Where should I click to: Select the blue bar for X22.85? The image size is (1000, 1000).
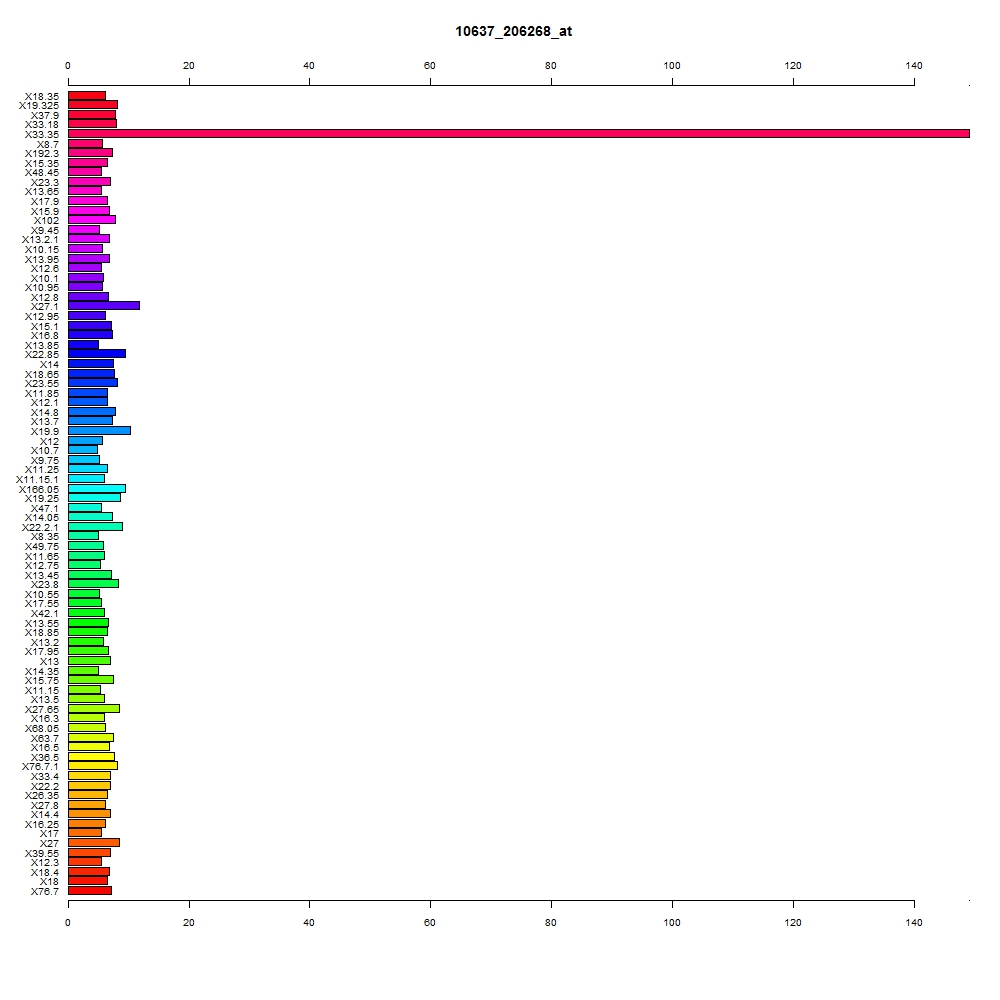click(97, 354)
